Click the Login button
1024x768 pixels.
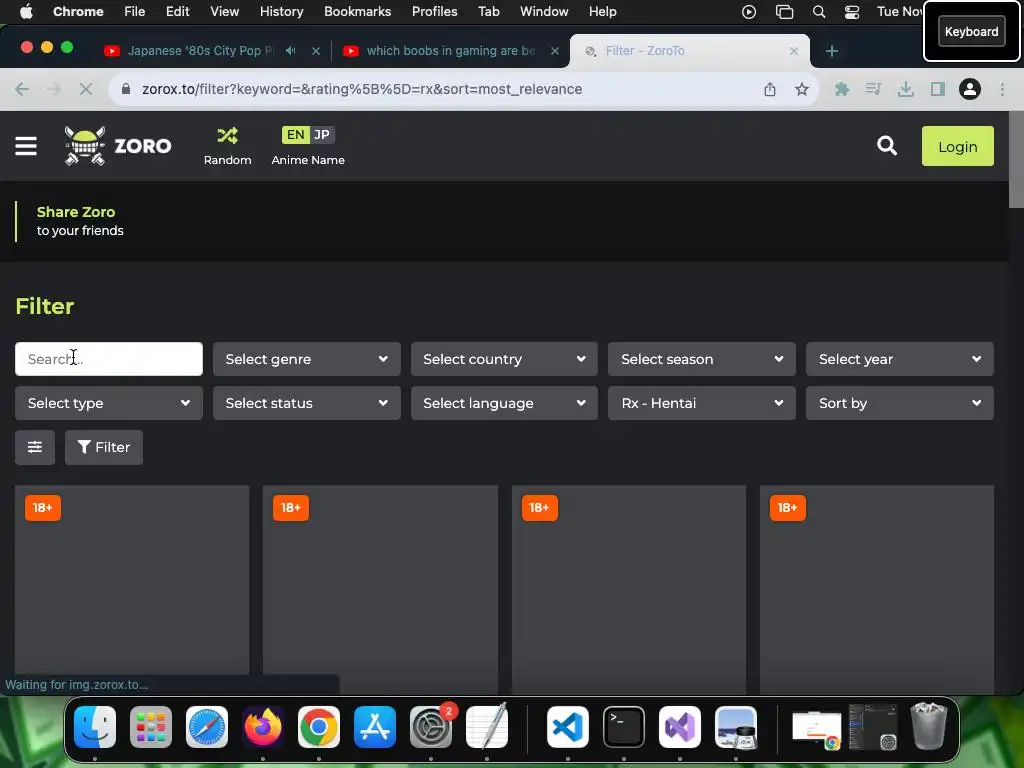tap(957, 146)
